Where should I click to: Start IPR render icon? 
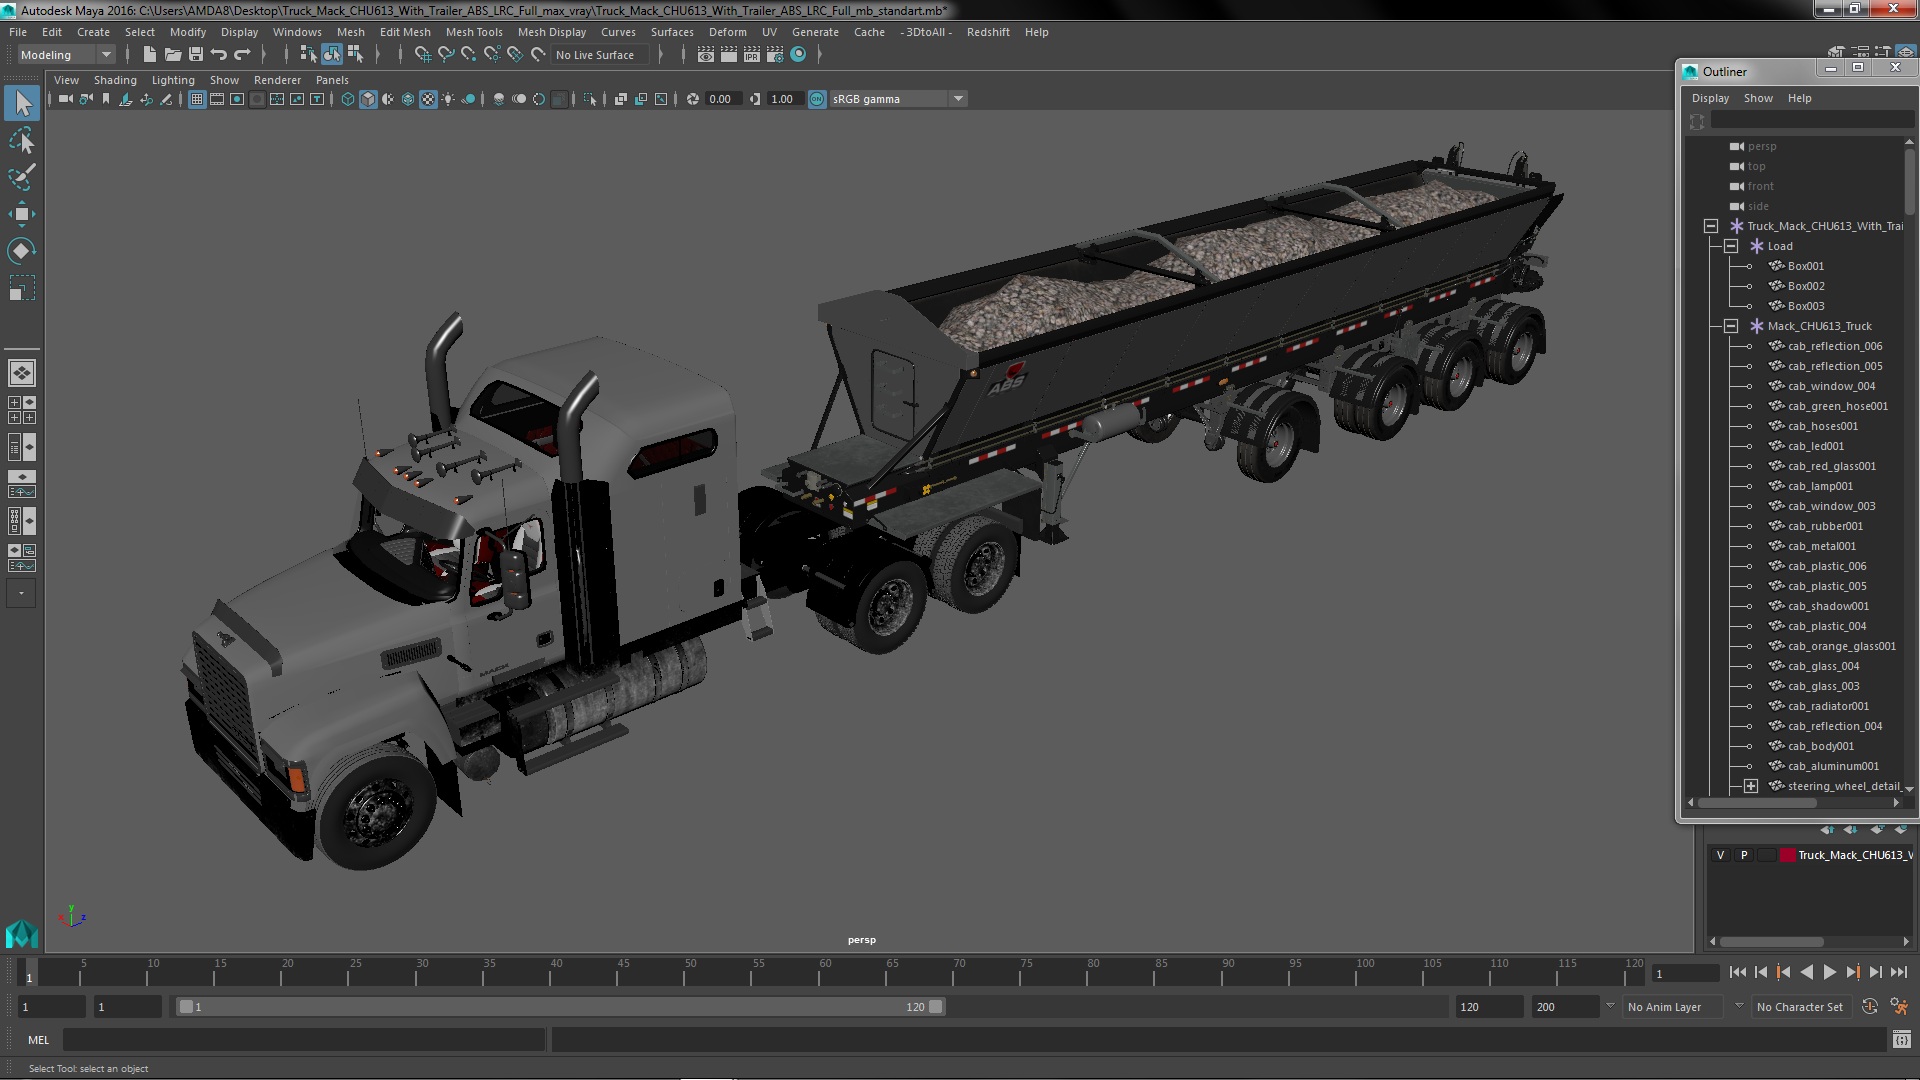click(751, 55)
